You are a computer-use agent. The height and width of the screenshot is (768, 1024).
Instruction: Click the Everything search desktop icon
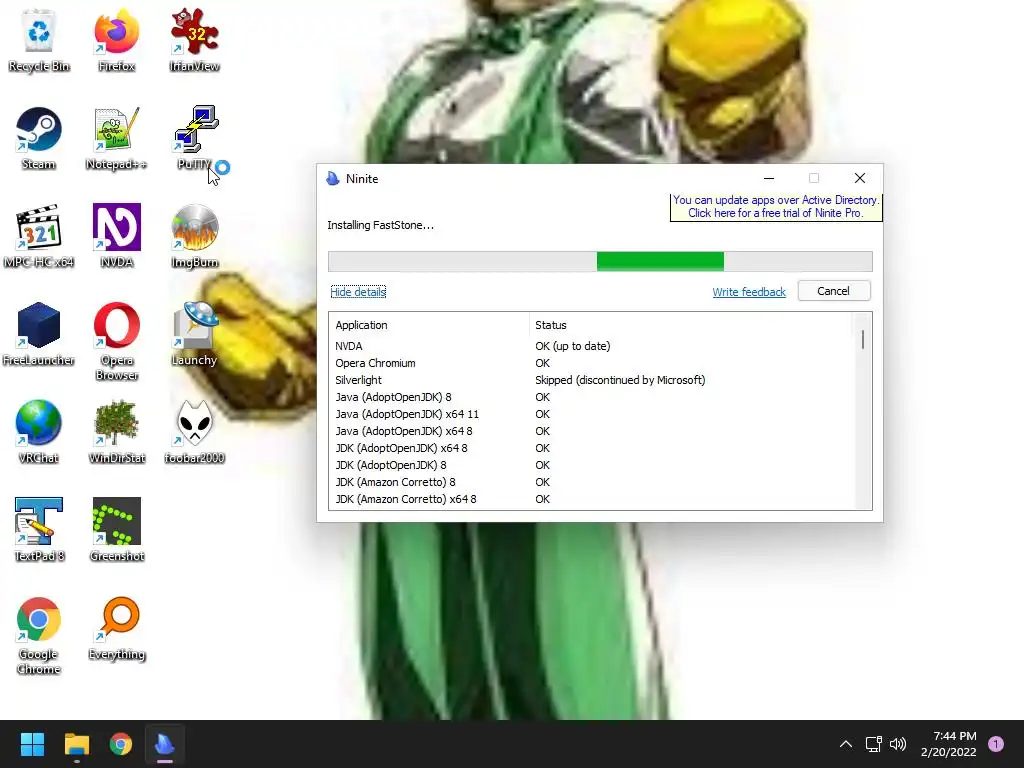pyautogui.click(x=116, y=628)
